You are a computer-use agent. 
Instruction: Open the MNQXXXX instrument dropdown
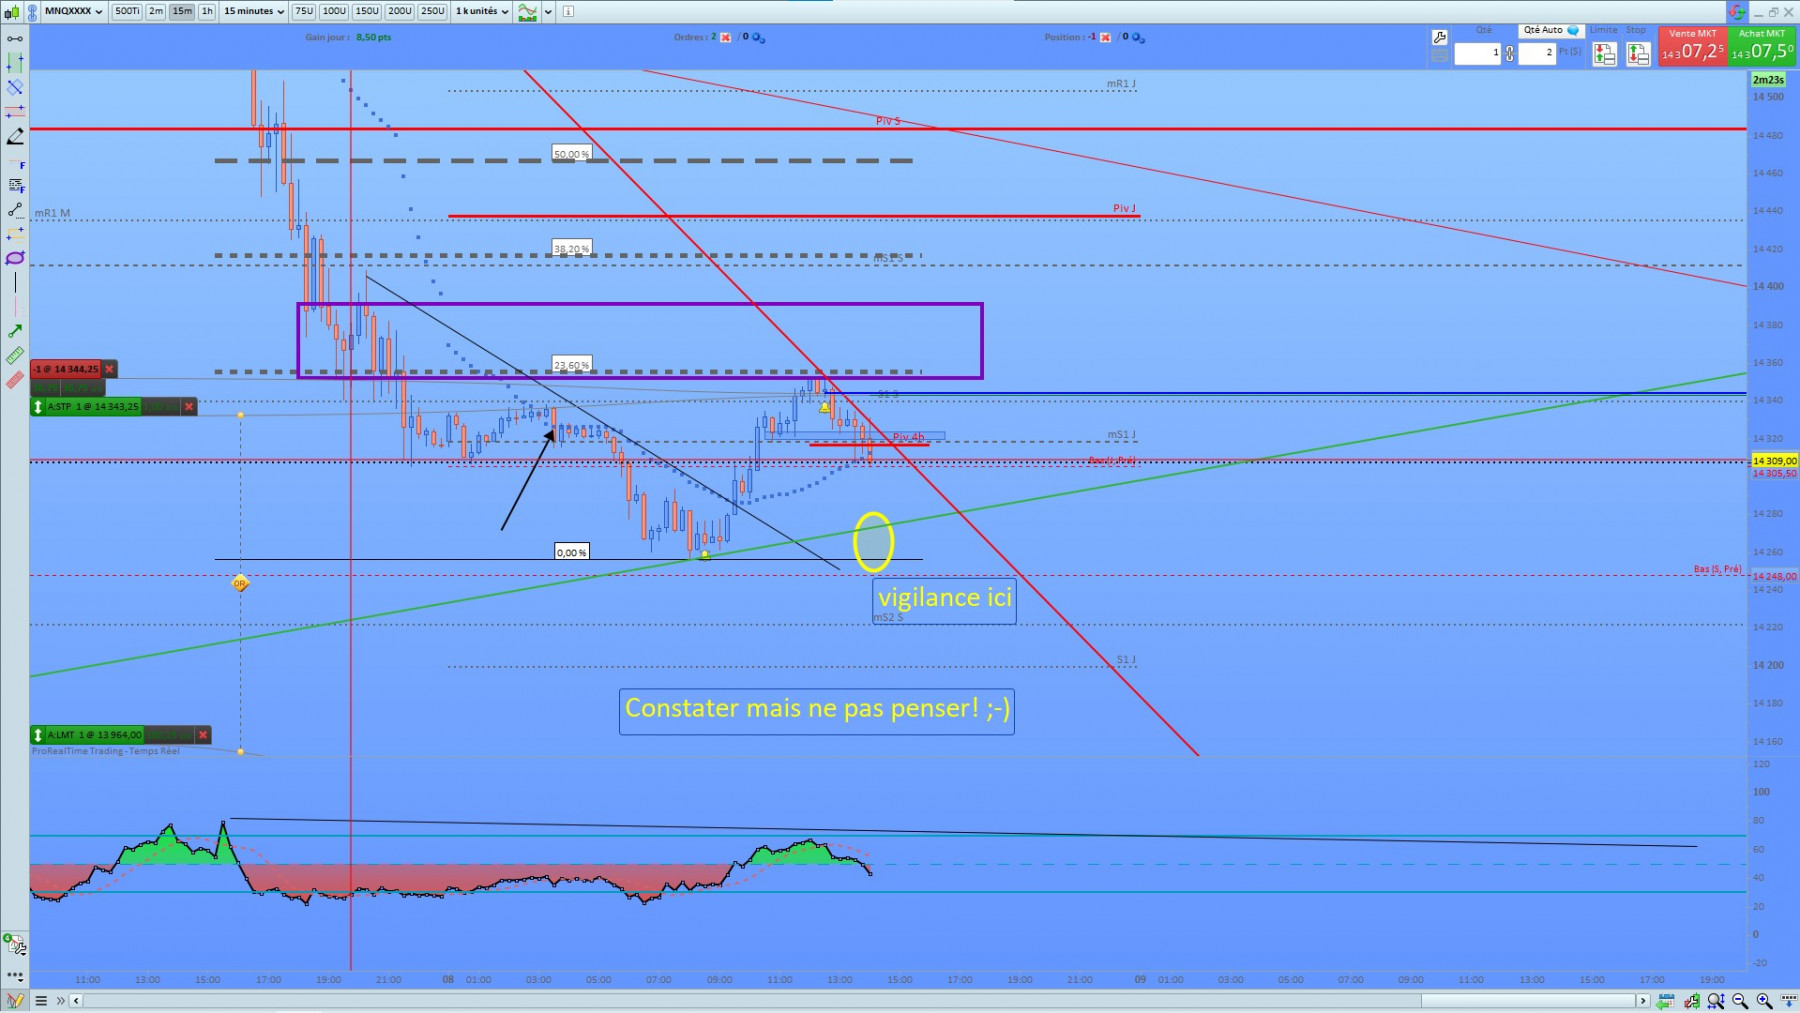click(74, 11)
